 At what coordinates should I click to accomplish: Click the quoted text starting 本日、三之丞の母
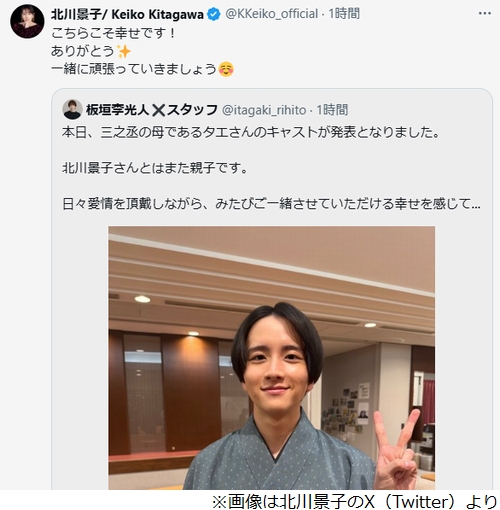(x=251, y=133)
